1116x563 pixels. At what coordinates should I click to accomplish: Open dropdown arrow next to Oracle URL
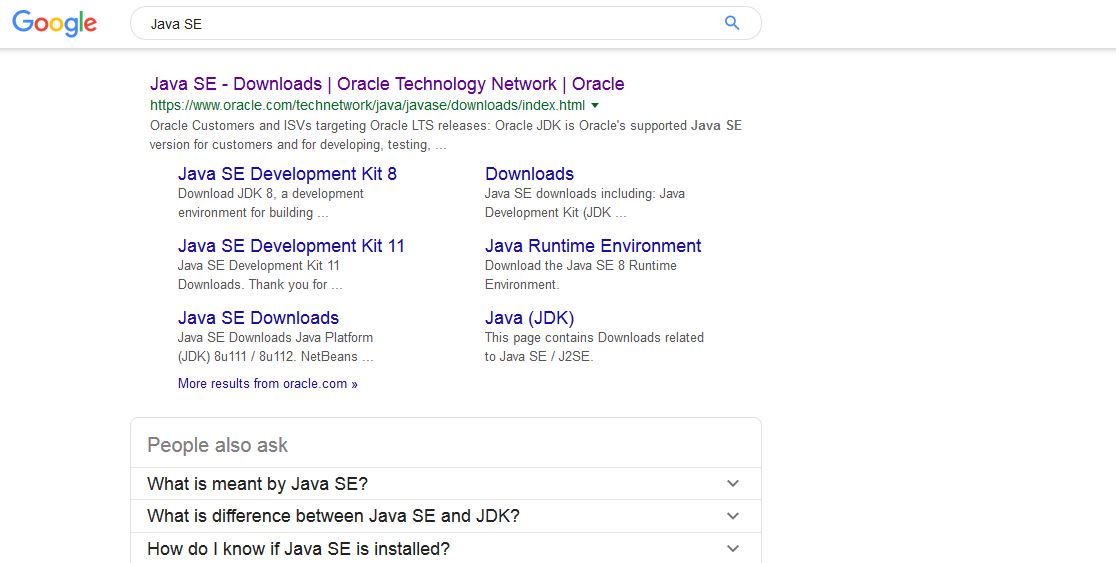(595, 105)
